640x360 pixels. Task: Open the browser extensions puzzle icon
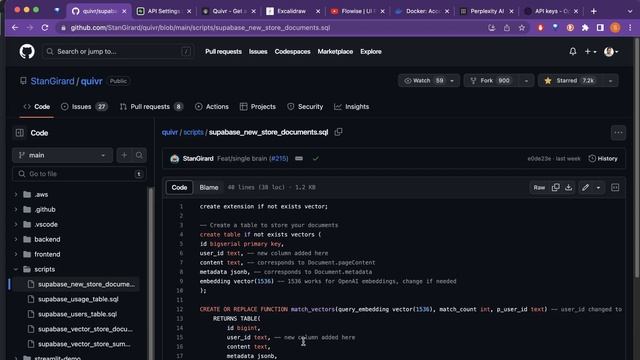[585, 28]
